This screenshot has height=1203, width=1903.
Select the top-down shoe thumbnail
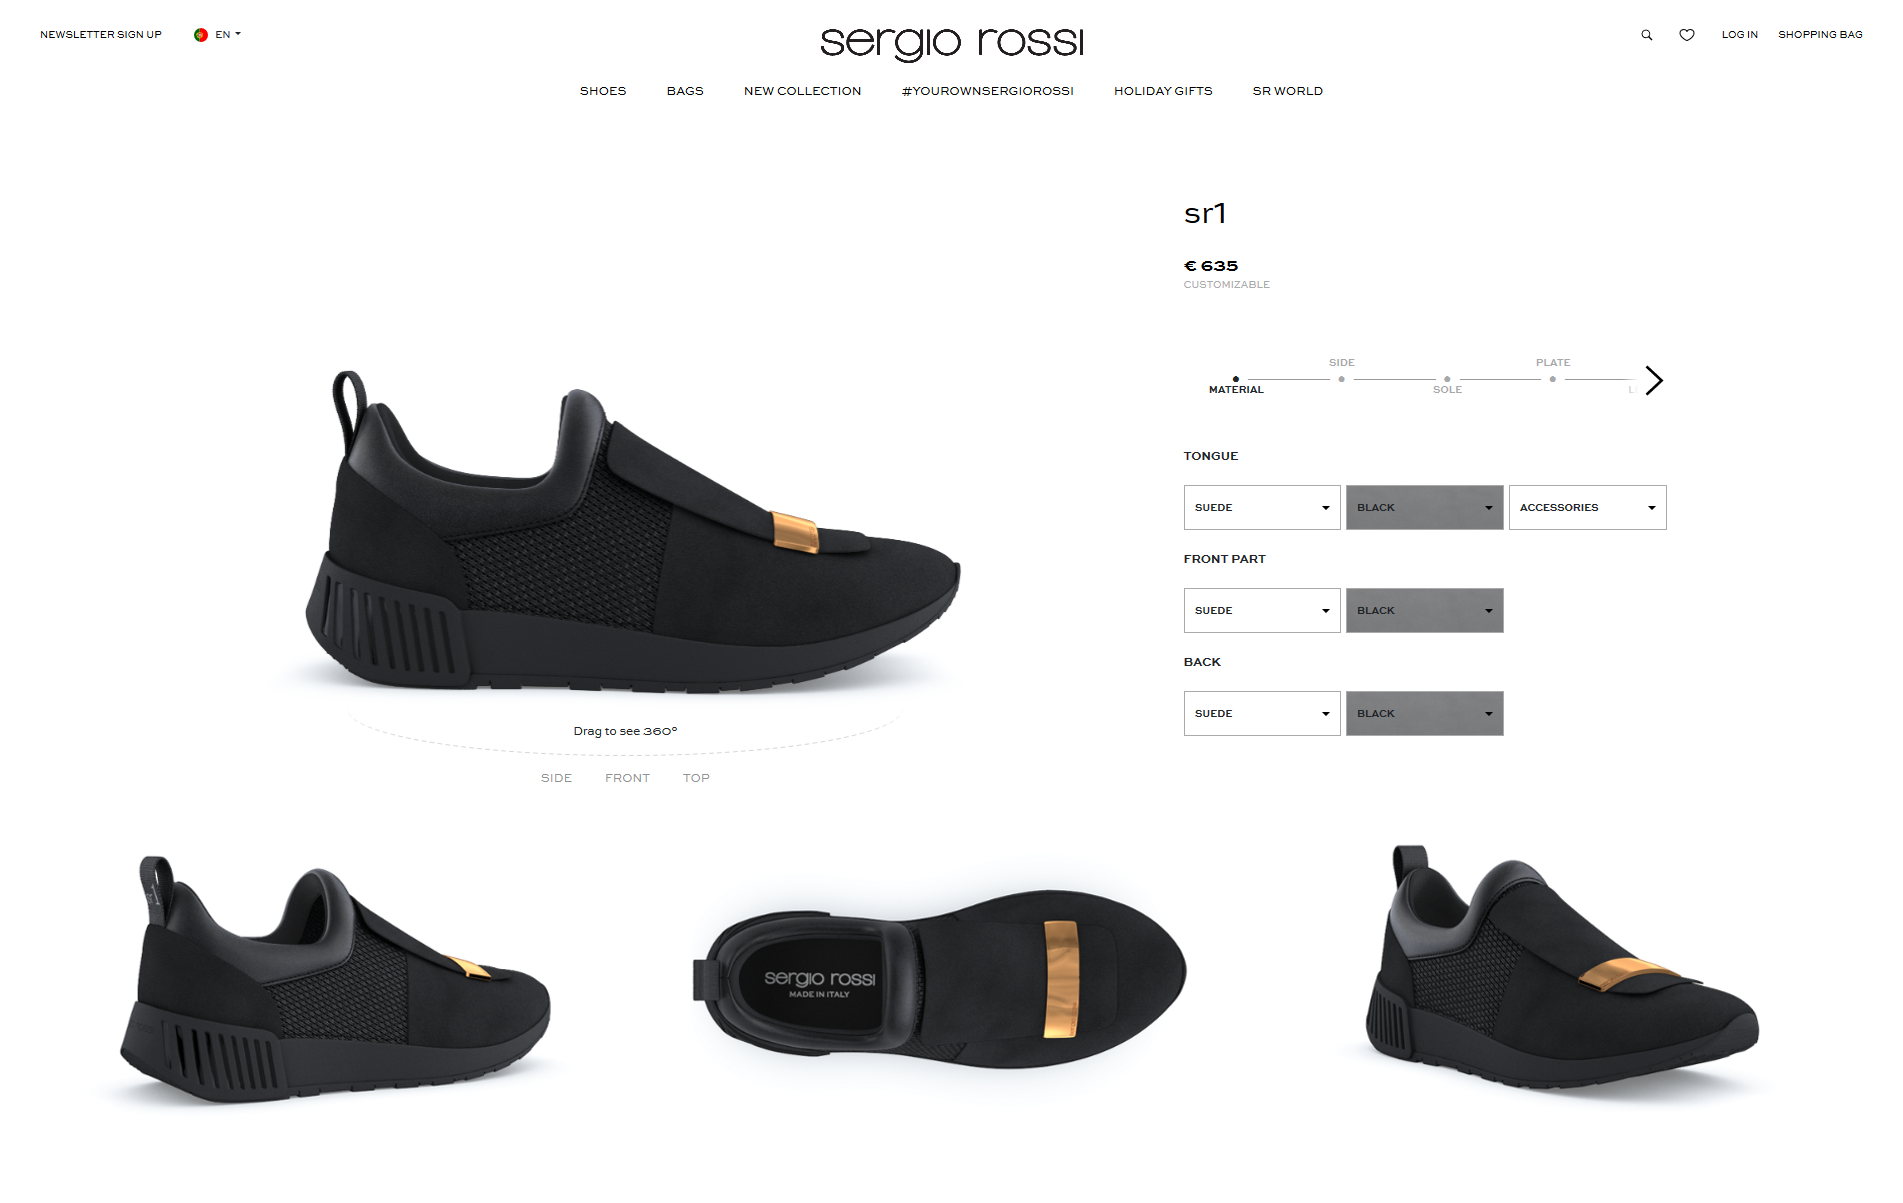pos(939,978)
